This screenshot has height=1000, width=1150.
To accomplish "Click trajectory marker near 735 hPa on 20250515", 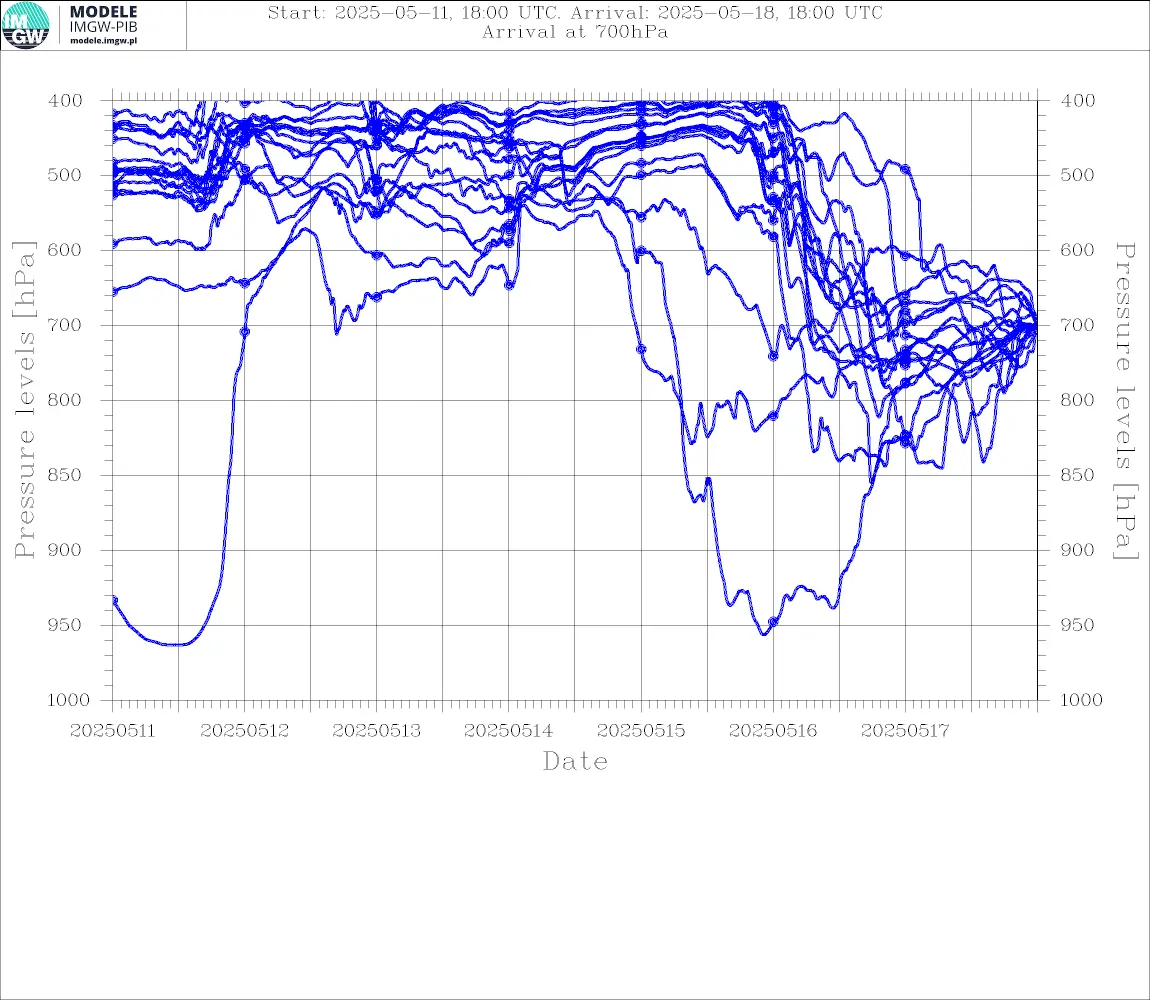I will click(x=641, y=349).
